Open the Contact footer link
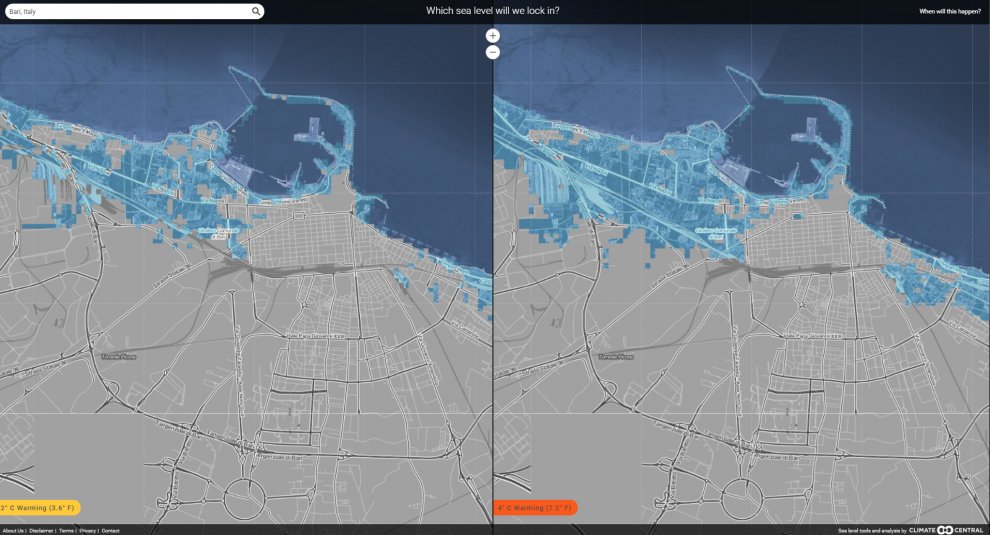 [x=110, y=531]
